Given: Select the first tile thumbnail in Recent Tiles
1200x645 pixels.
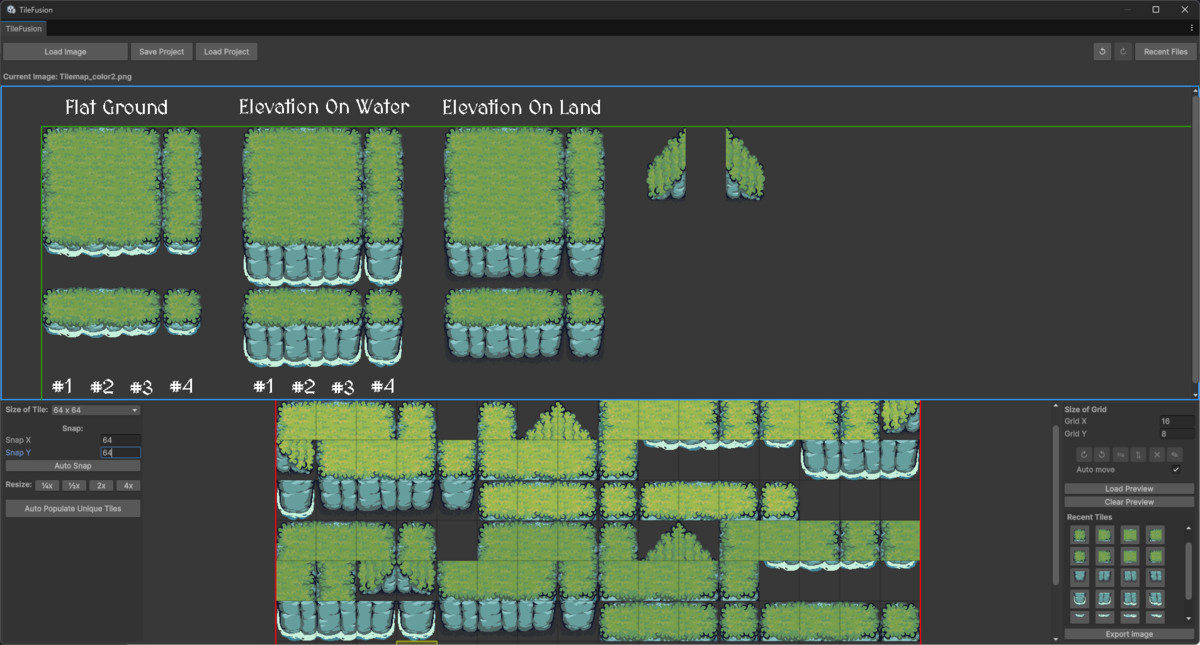Looking at the screenshot, I should [x=1081, y=535].
